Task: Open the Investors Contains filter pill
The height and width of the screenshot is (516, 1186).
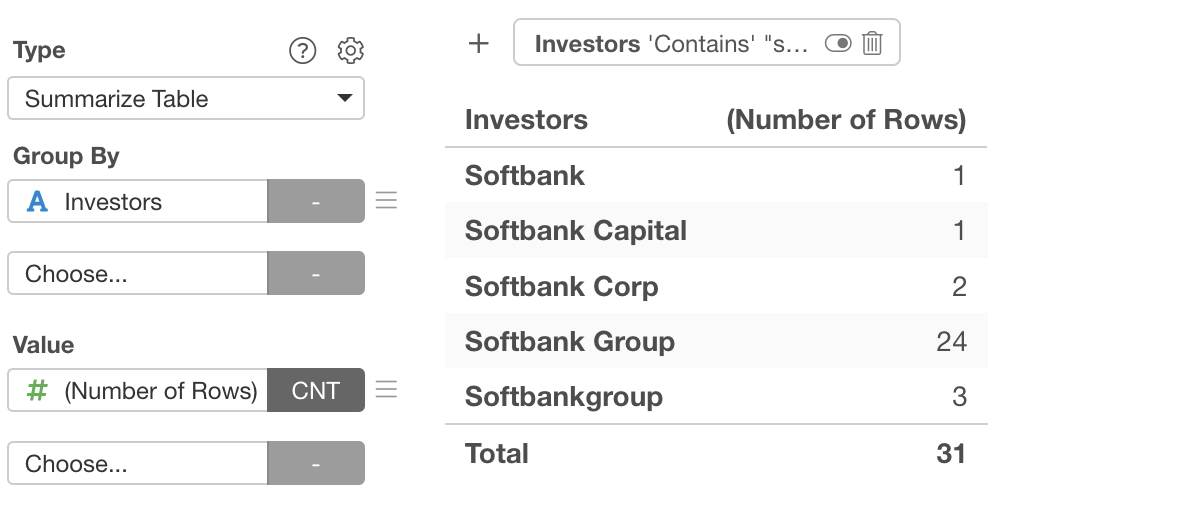Action: [671, 44]
